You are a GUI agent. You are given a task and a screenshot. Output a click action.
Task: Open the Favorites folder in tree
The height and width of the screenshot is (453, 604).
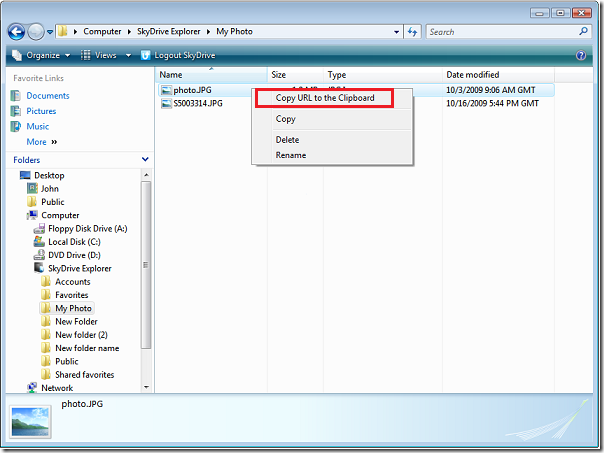72,295
